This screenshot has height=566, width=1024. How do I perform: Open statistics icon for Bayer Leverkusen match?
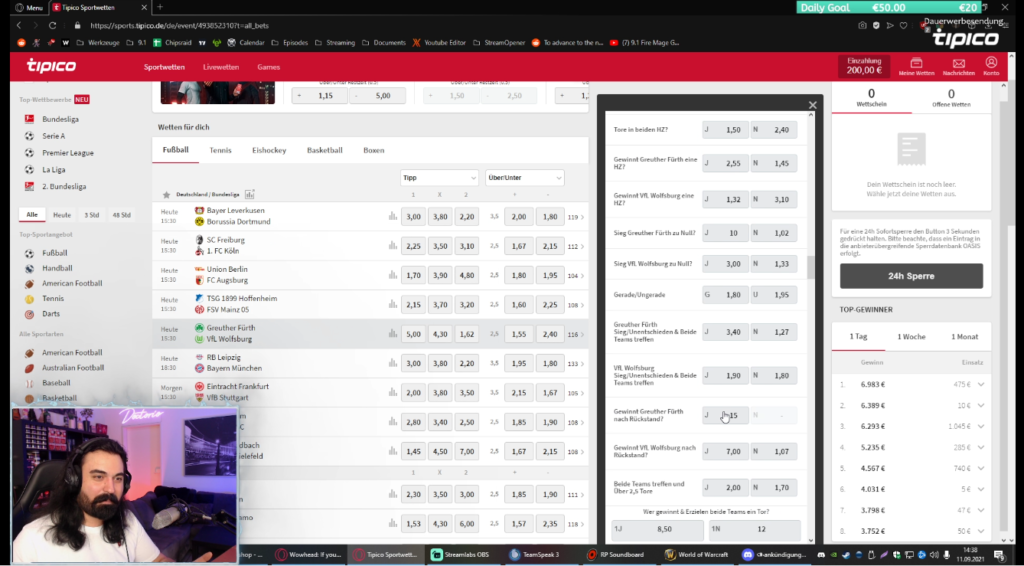(392, 216)
